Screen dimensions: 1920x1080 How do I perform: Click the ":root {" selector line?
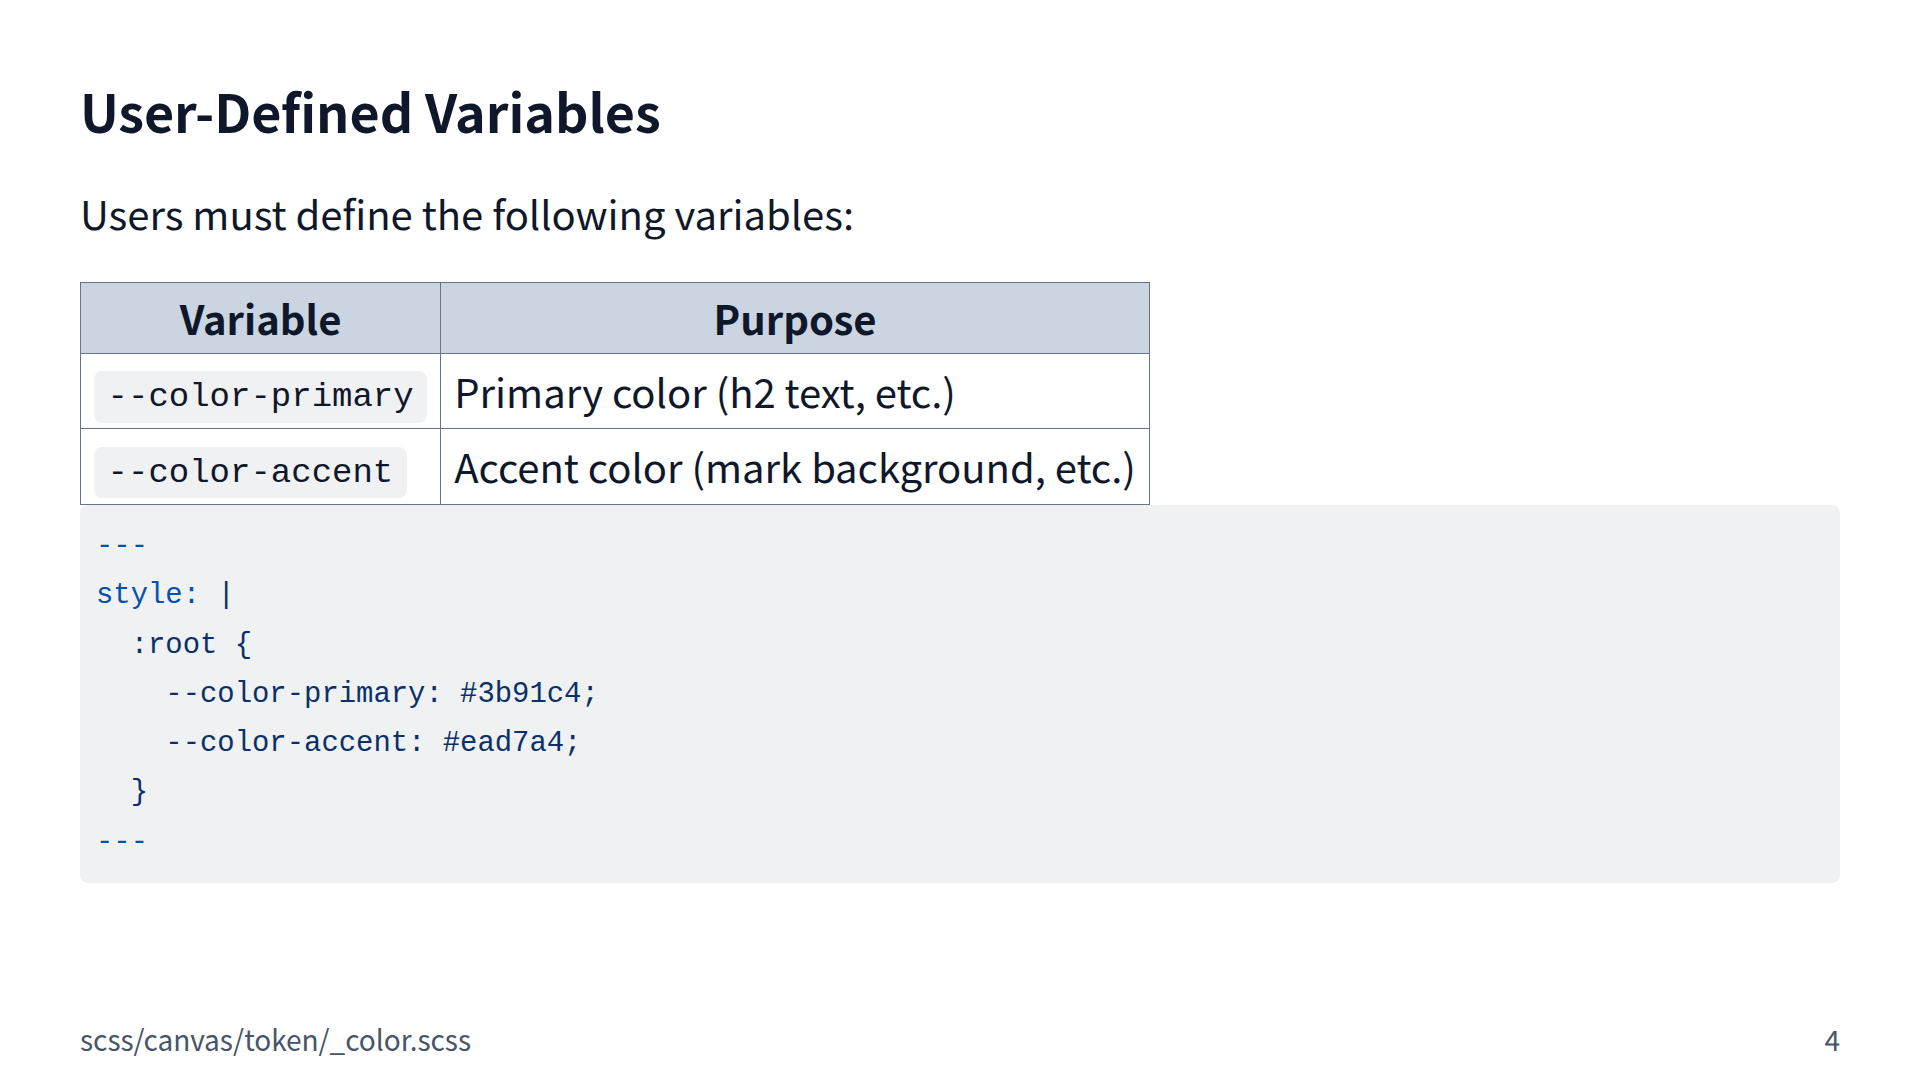coord(191,643)
